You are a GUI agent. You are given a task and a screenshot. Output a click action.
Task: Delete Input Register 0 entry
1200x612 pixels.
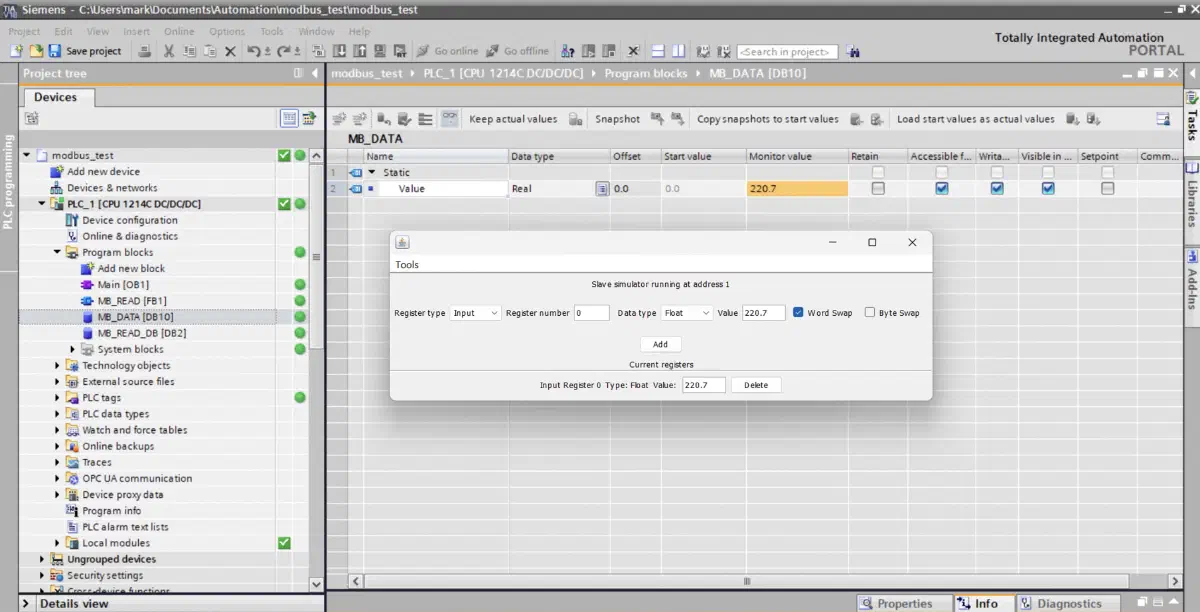pos(756,385)
